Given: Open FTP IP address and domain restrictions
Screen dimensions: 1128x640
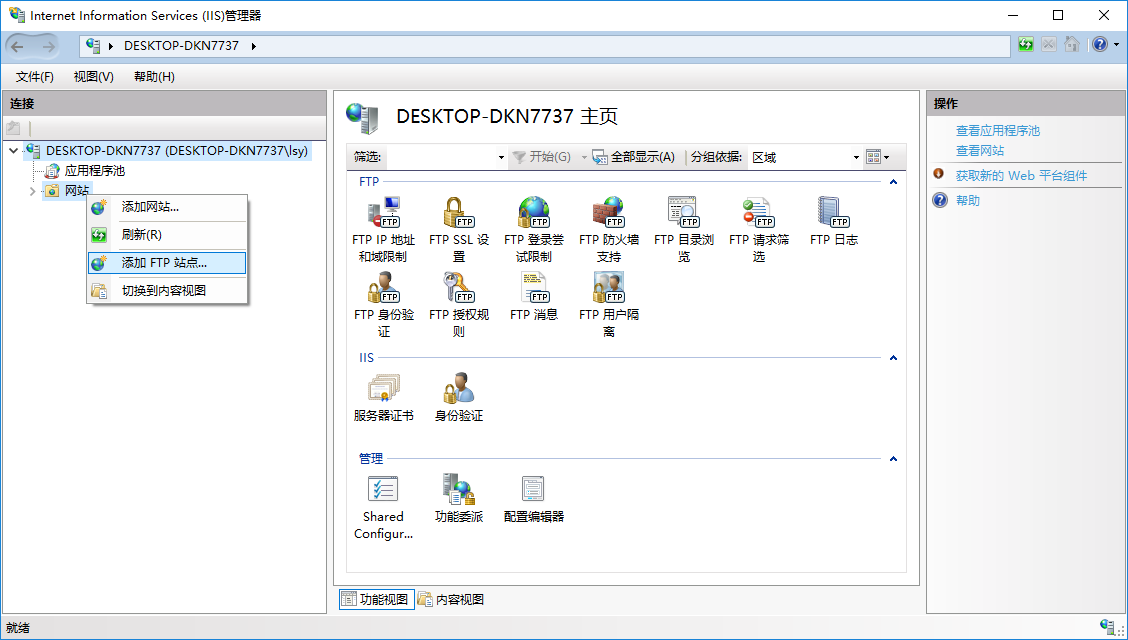Looking at the screenshot, I should (x=381, y=229).
